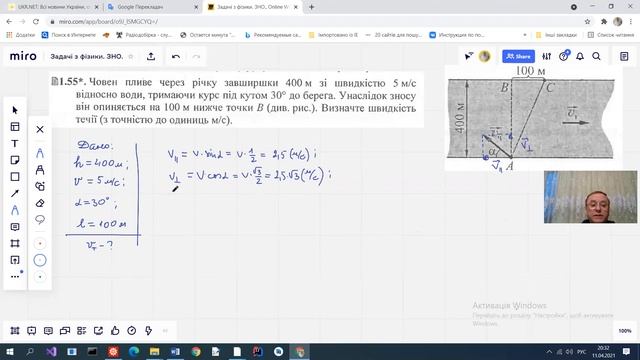Screen dimensions: 640x360
Task: Select the cursor selection tool
Action: pos(15,110)
